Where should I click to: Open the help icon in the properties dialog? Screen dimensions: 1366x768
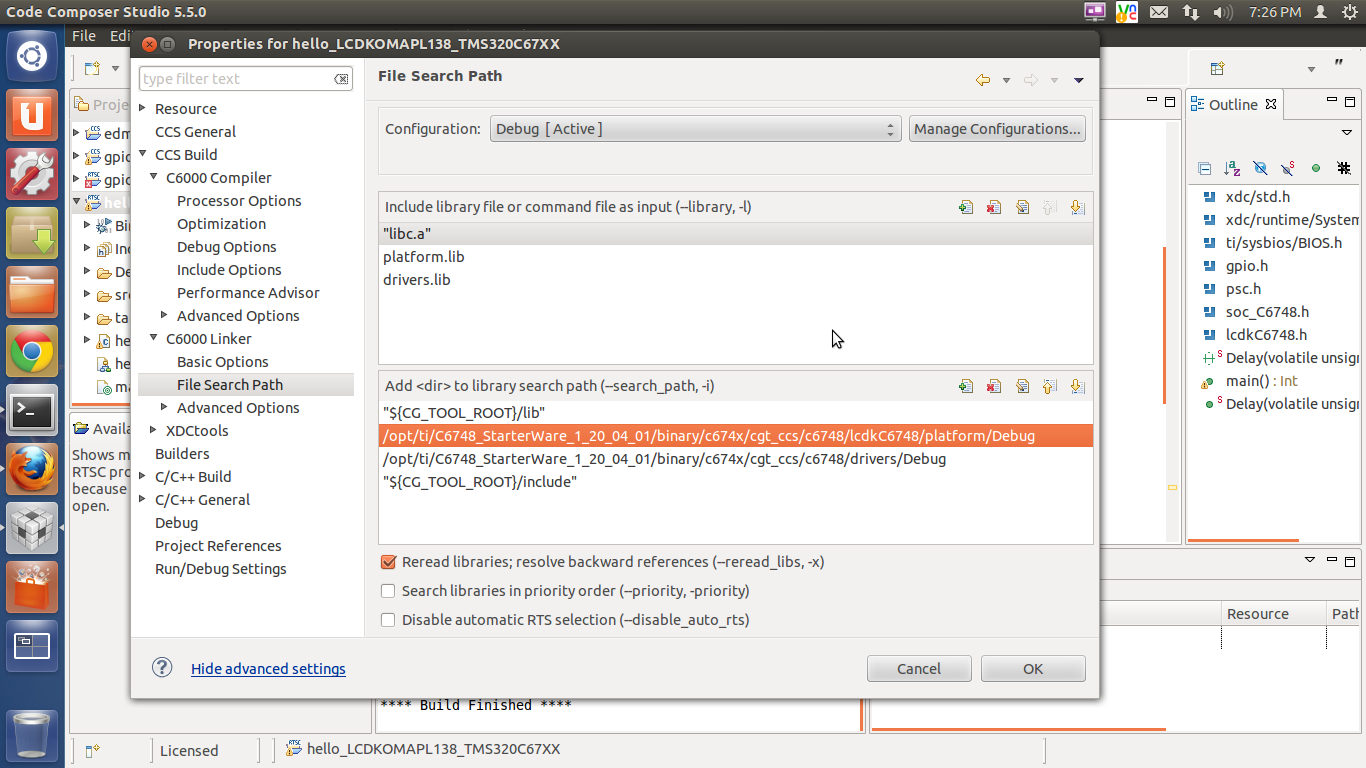click(x=164, y=668)
